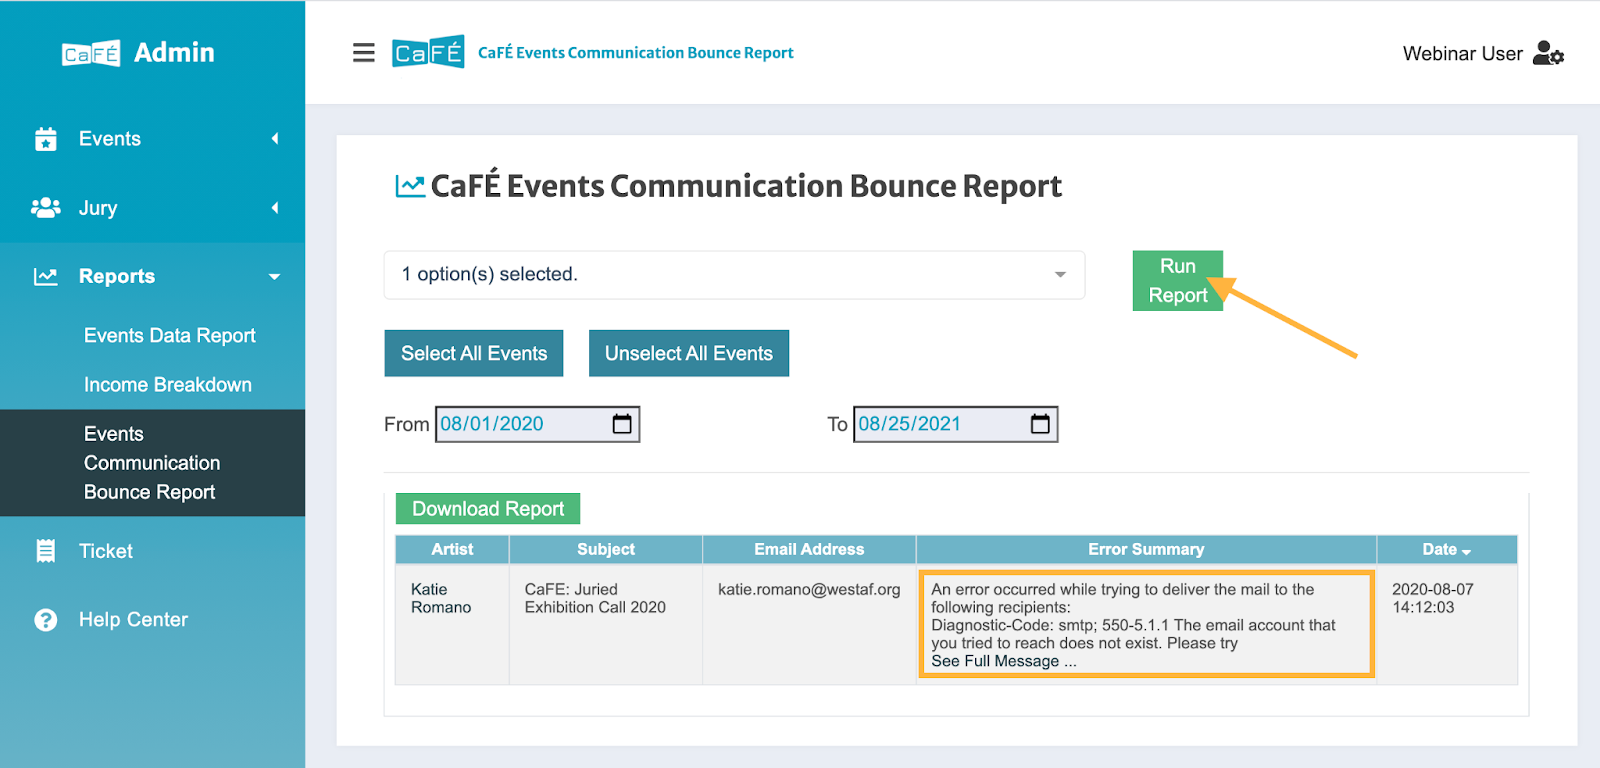
Task: Click the Ticket icon in sidebar
Action: coord(46,551)
